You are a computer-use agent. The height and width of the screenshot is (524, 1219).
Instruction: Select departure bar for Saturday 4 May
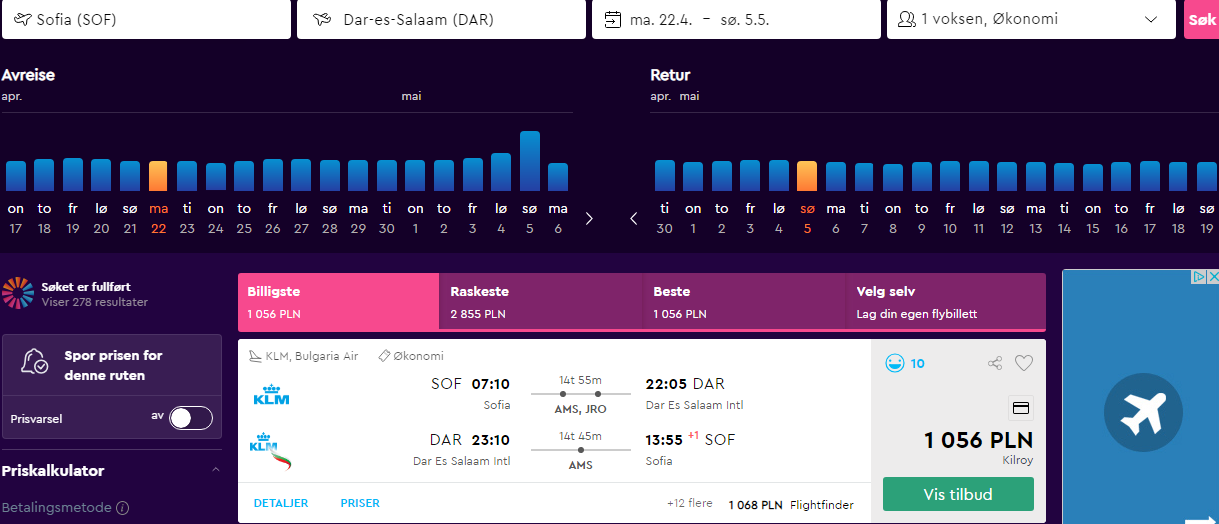(501, 172)
